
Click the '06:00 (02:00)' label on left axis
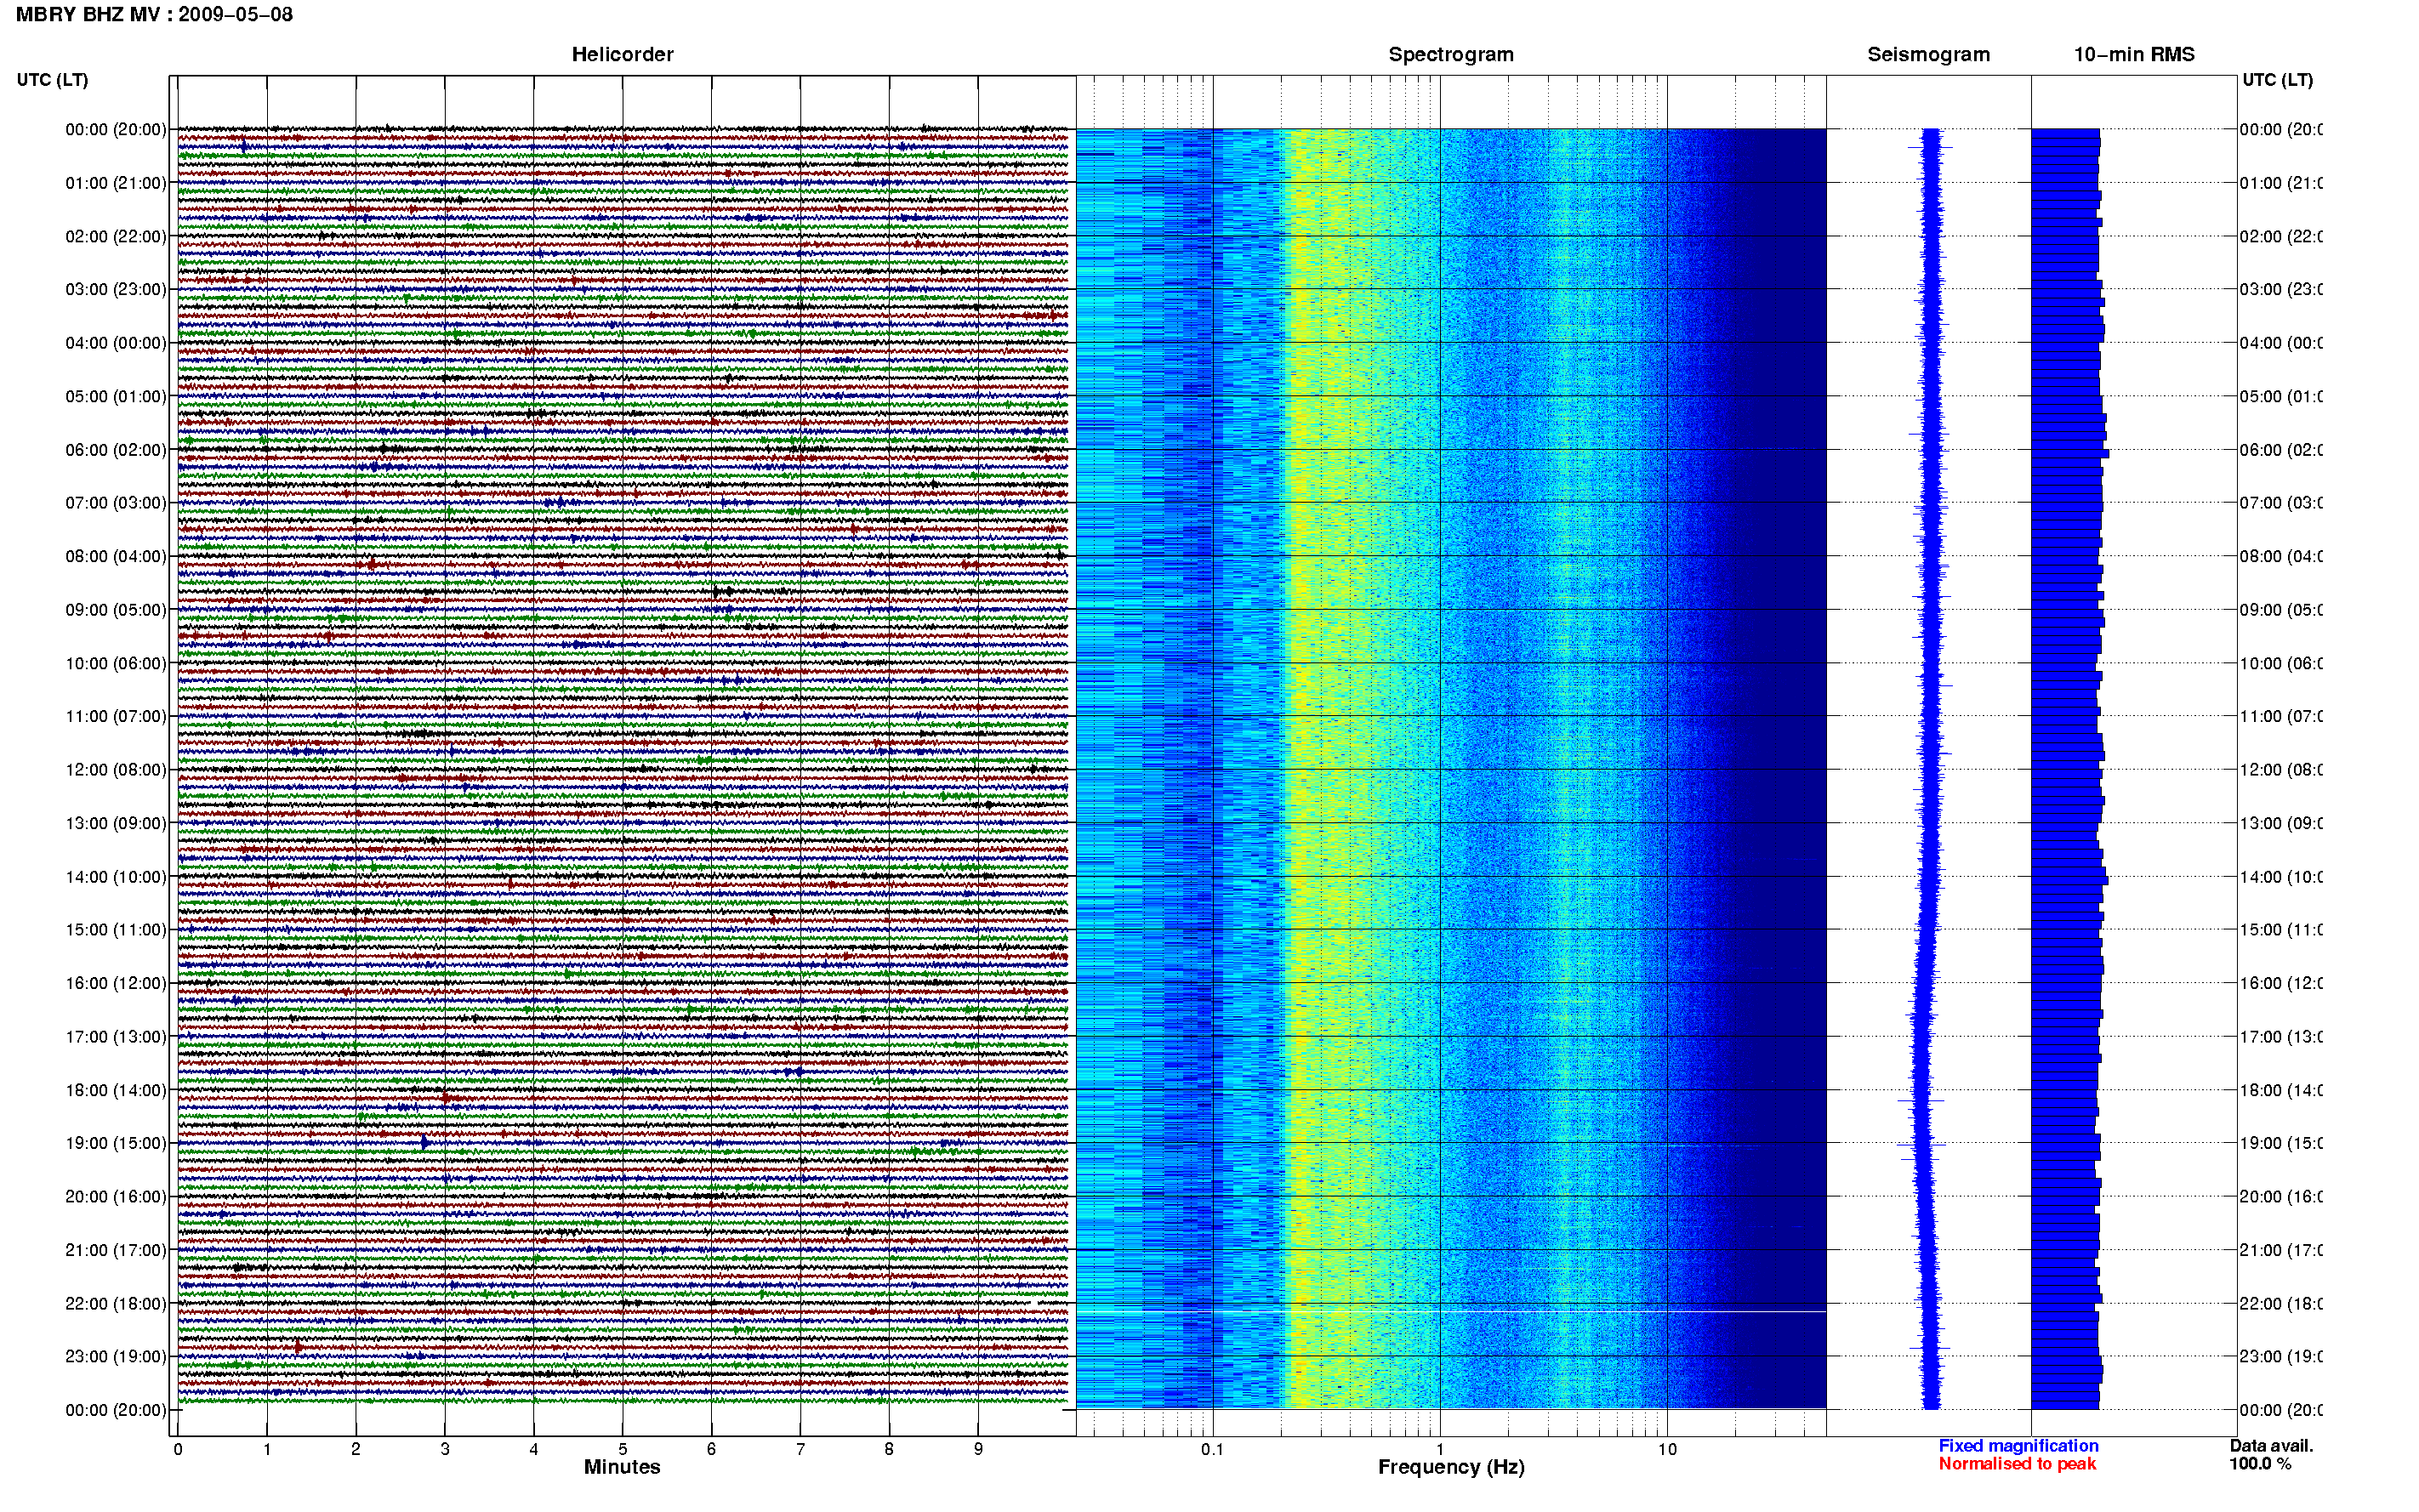coord(116,450)
